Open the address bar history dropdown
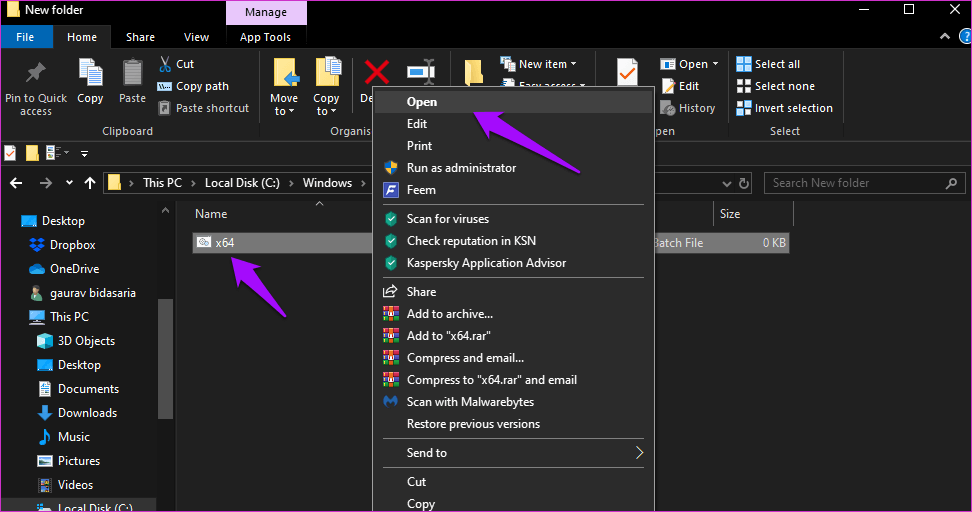 [x=727, y=183]
